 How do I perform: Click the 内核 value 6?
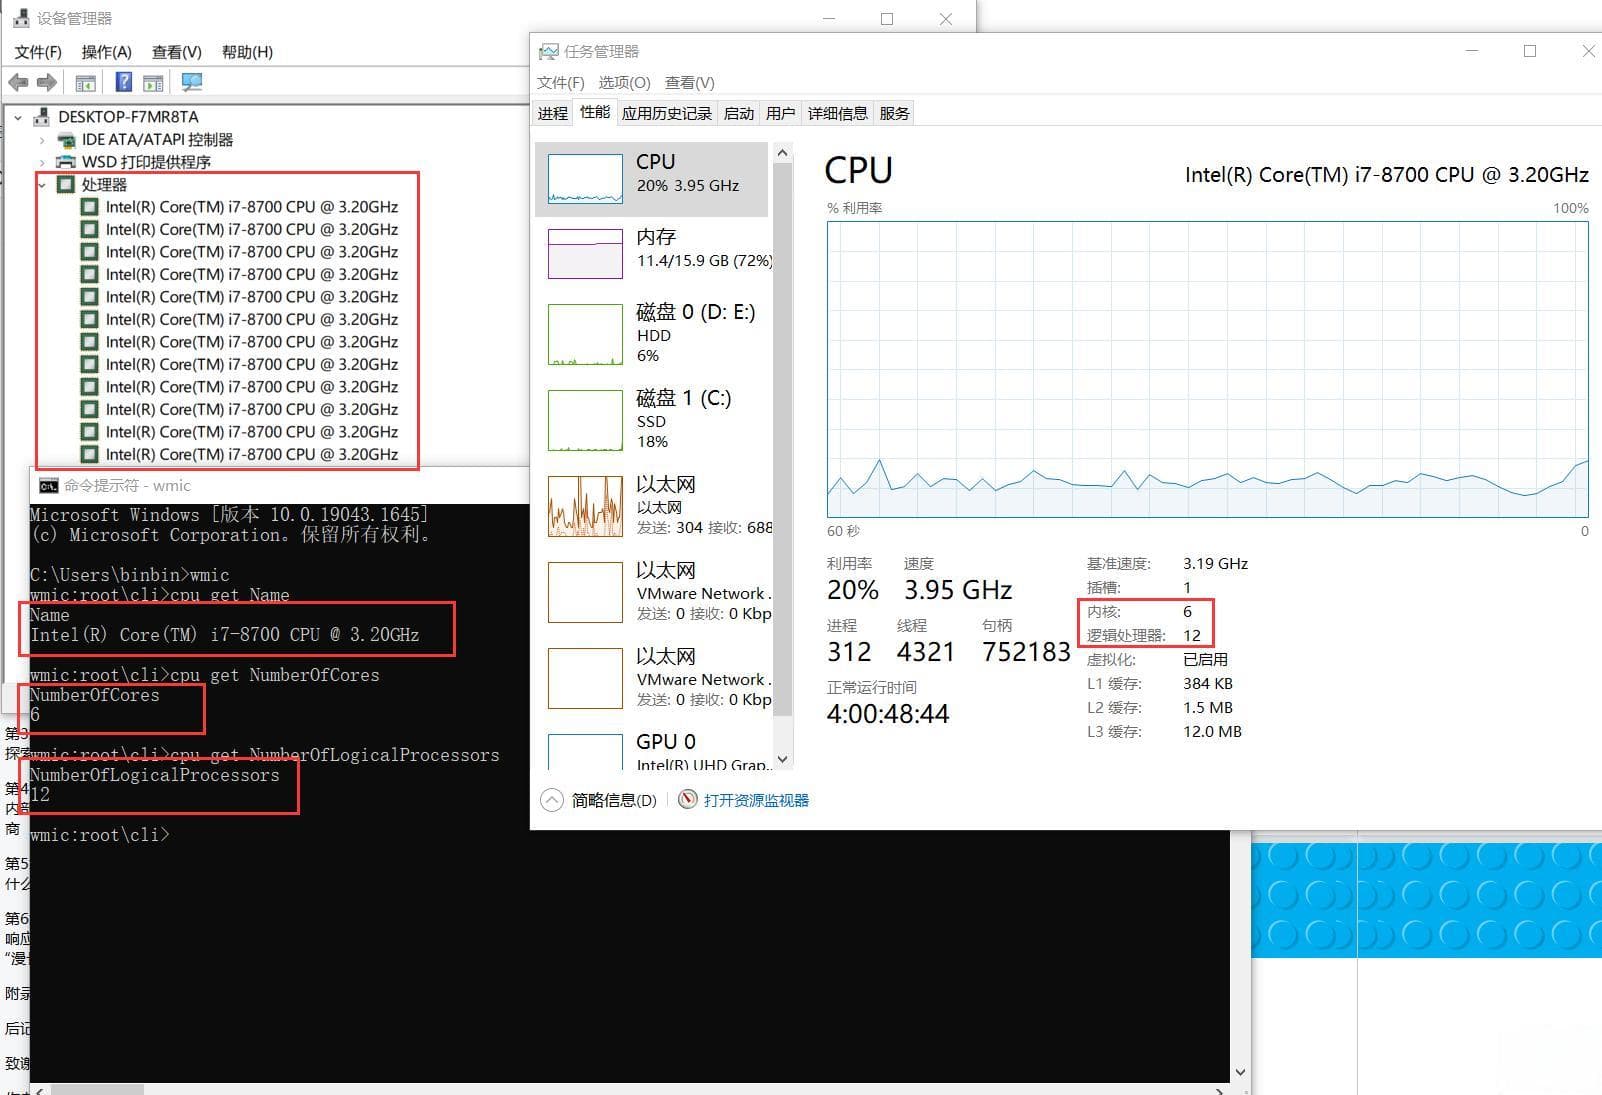pyautogui.click(x=1188, y=611)
